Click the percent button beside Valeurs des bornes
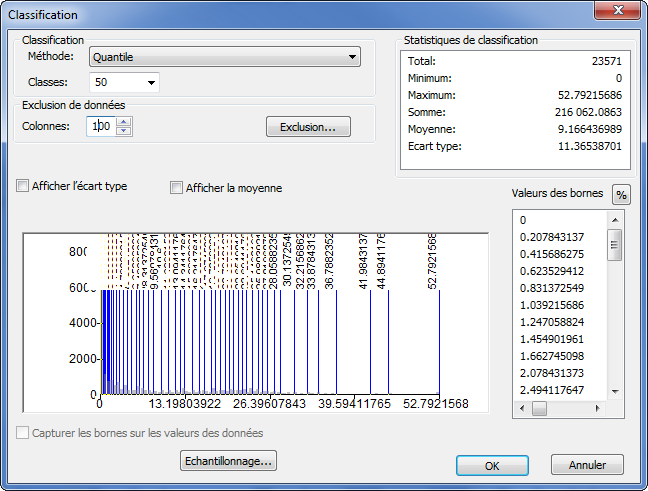The width and height of the screenshot is (648, 491). [x=621, y=194]
